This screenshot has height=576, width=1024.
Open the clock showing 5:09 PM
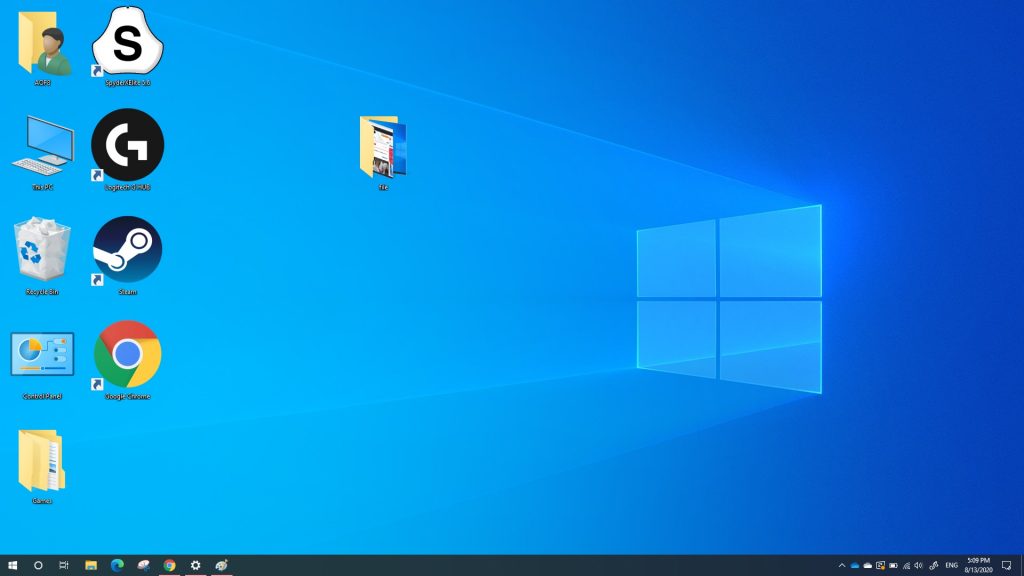pos(978,566)
